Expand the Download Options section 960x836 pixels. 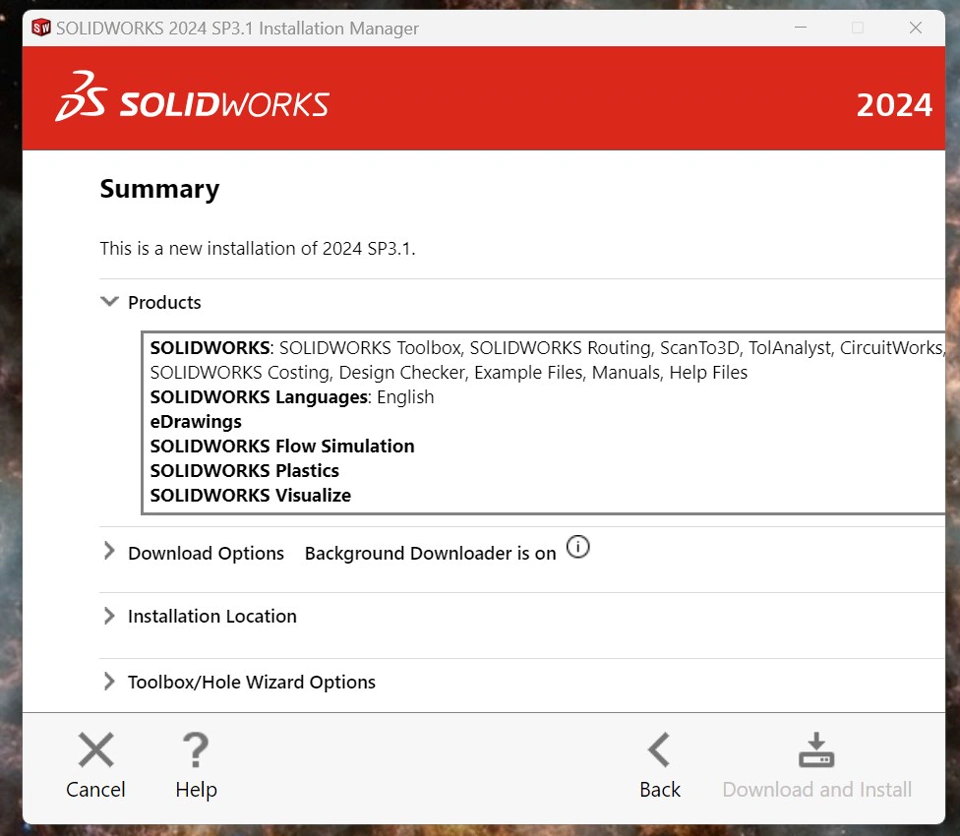[x=109, y=551]
